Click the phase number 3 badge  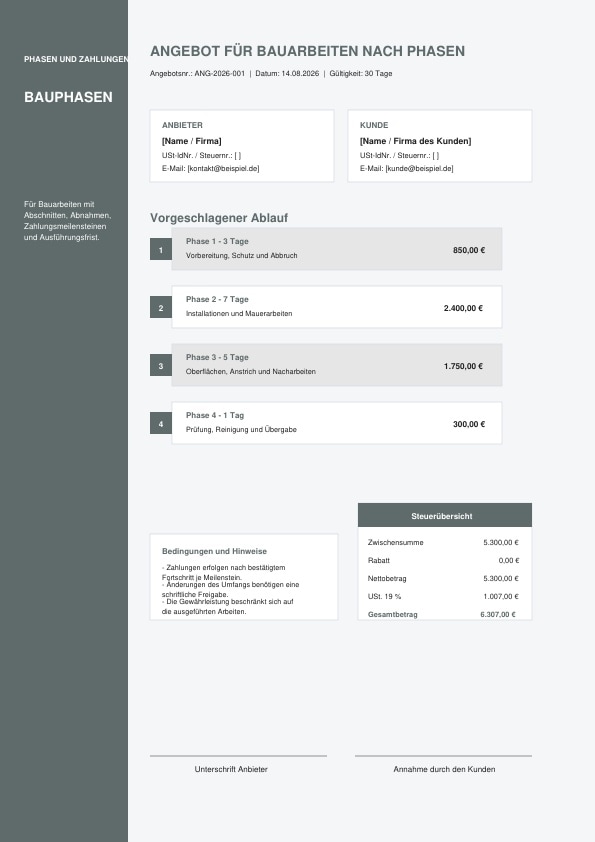click(161, 366)
